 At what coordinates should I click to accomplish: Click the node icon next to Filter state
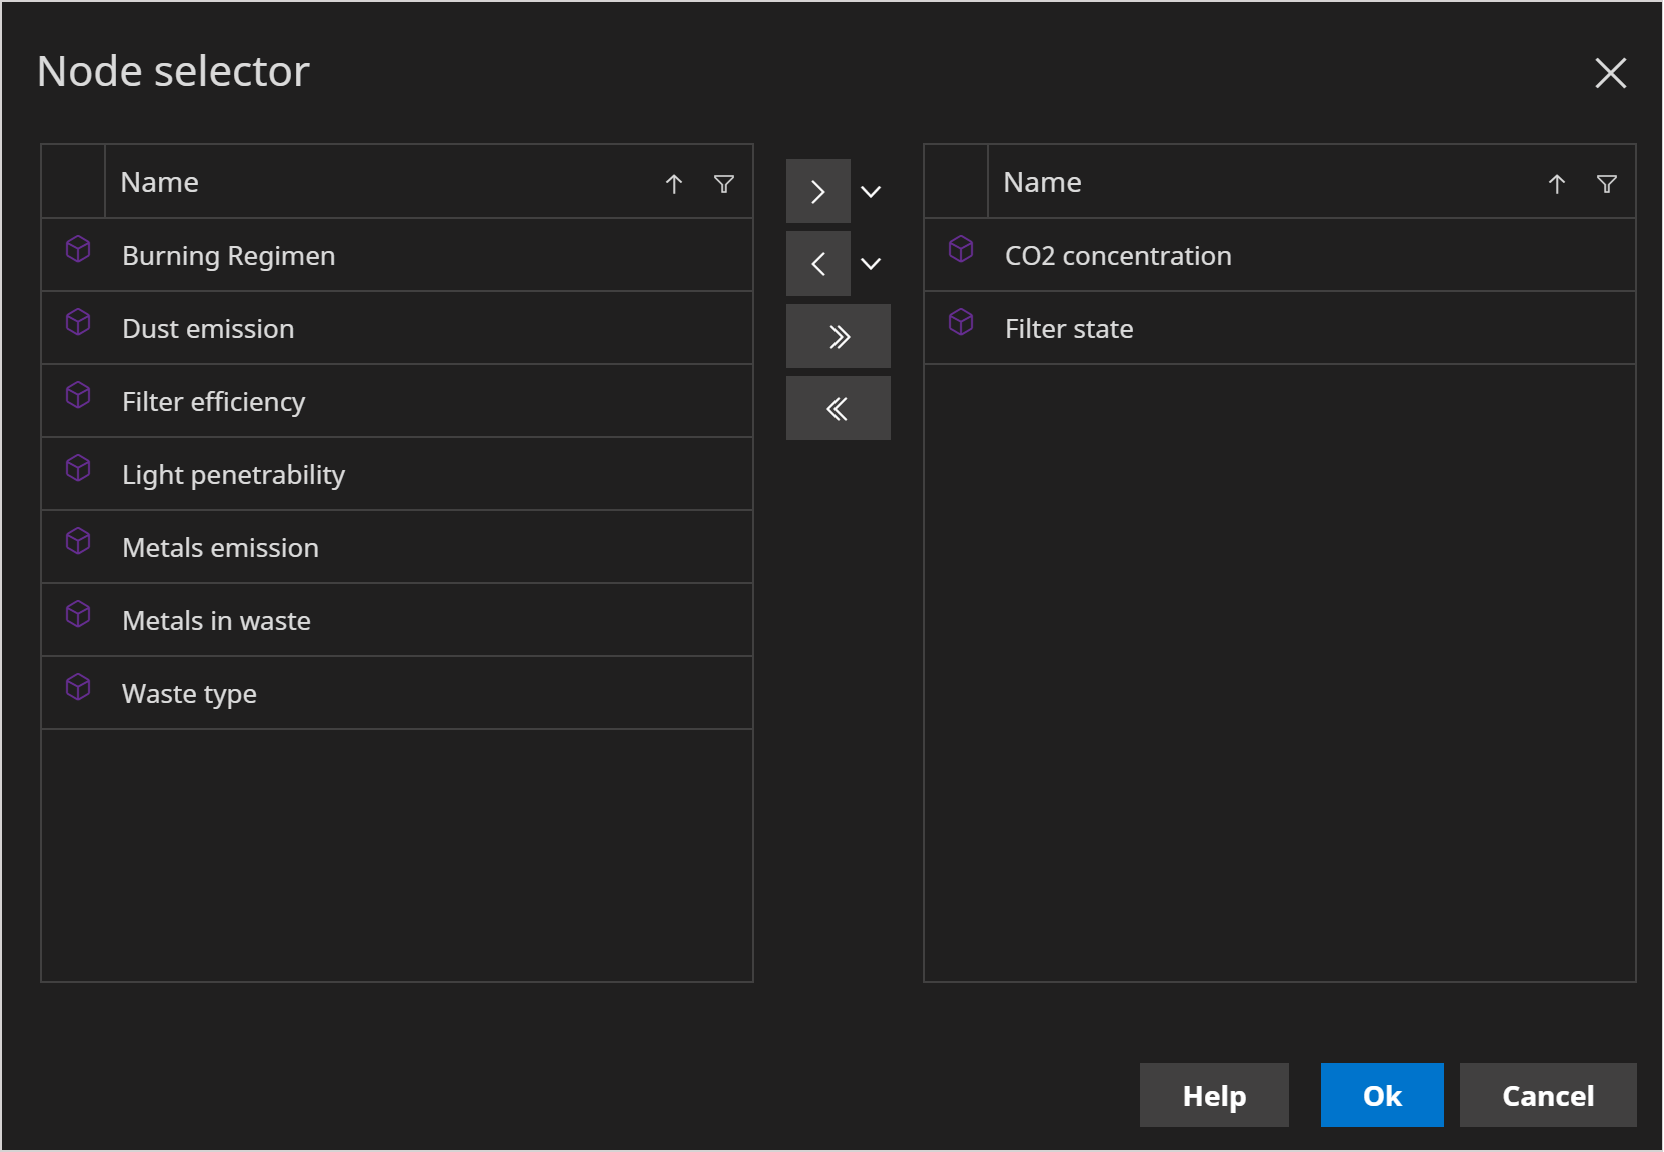pos(961,322)
